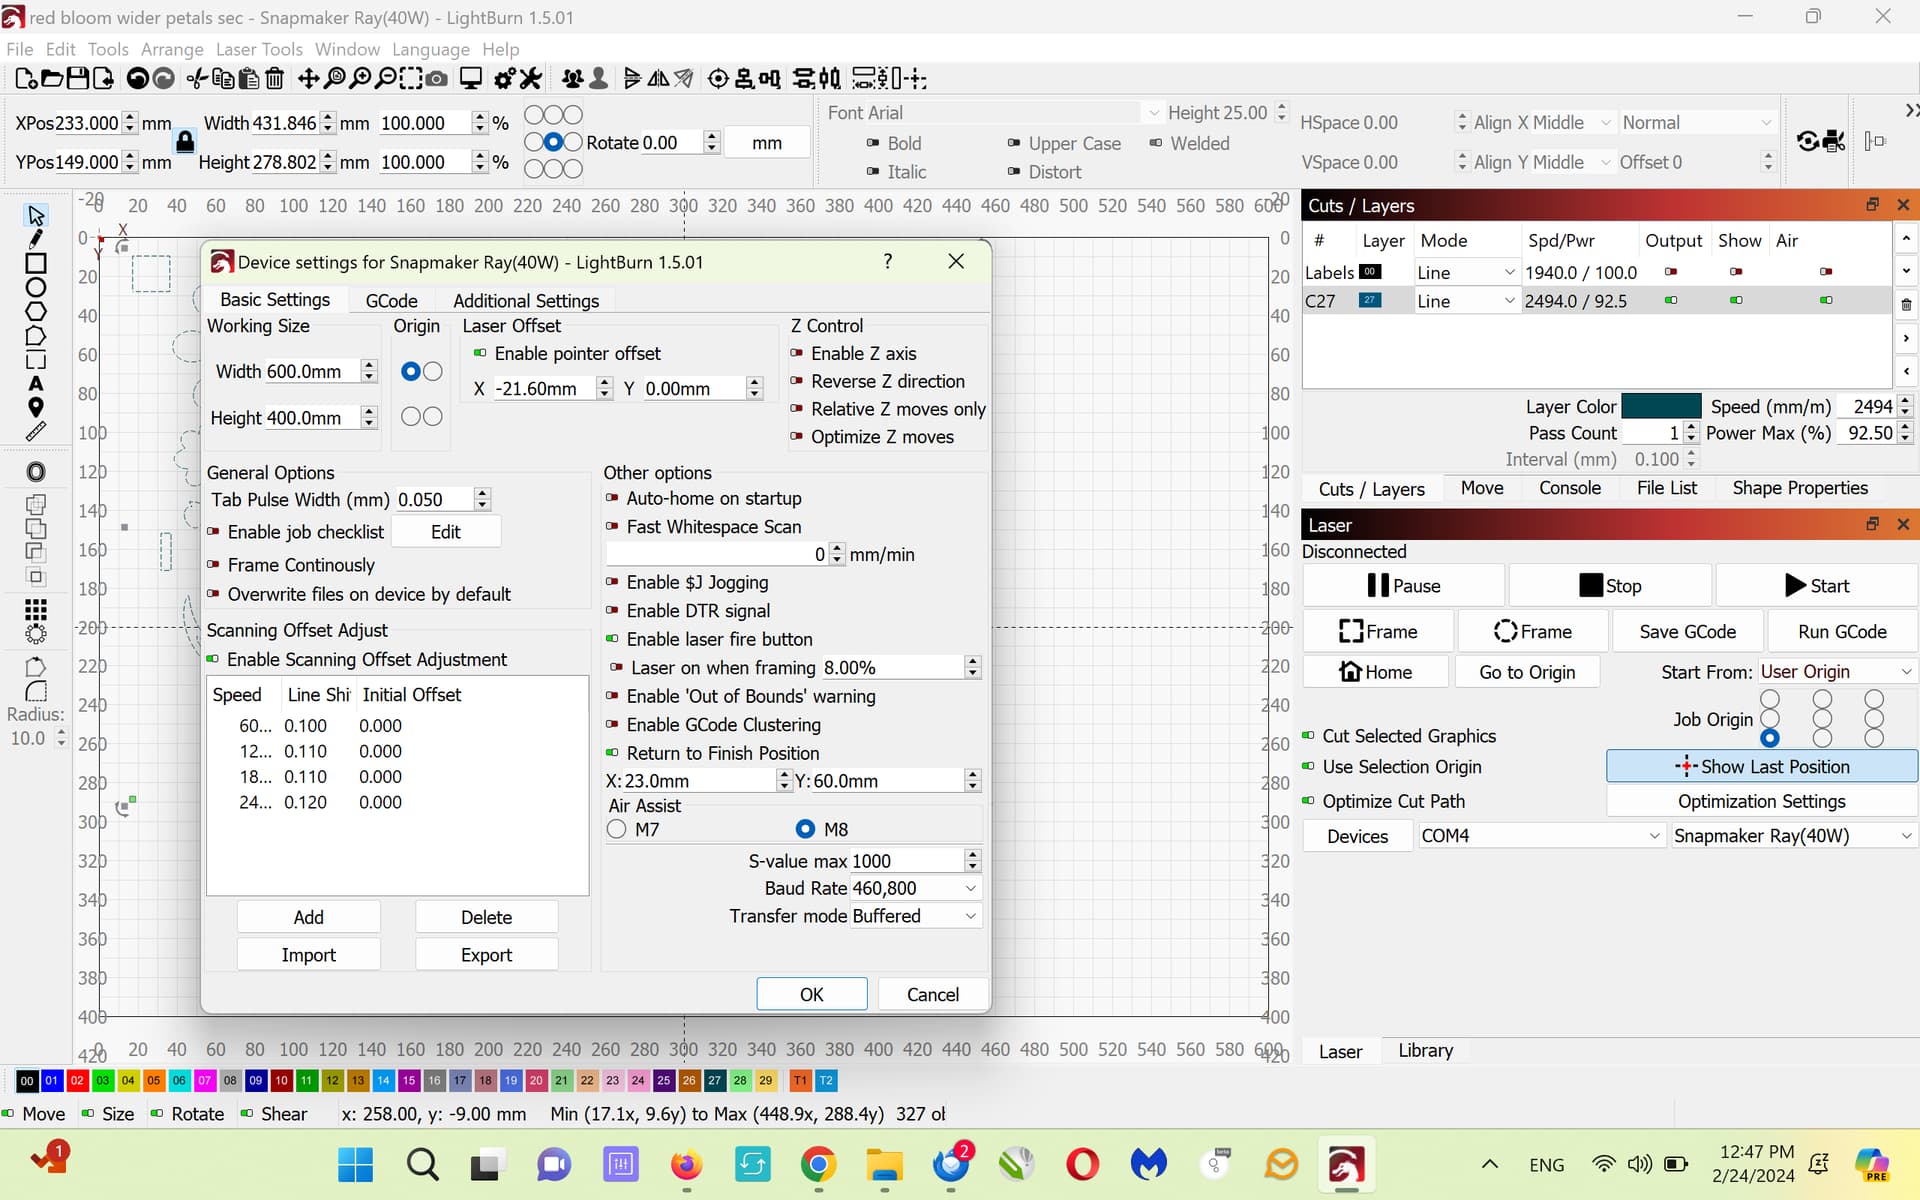The image size is (1920, 1200).
Task: Select the Draw Lines pencil tool
Action: 36,239
